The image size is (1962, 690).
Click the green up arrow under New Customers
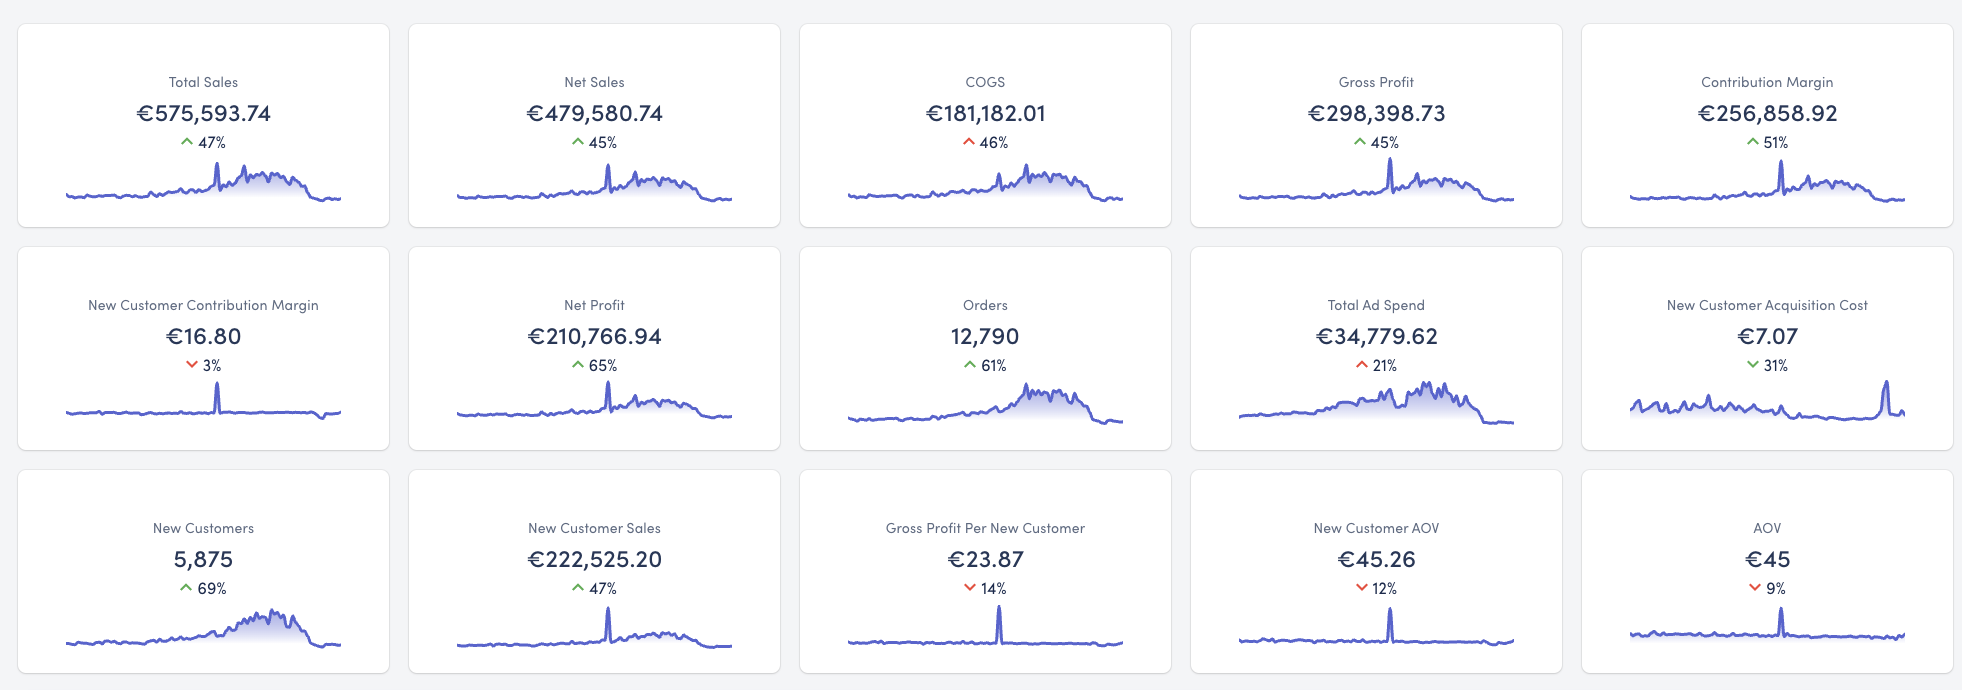[186, 588]
